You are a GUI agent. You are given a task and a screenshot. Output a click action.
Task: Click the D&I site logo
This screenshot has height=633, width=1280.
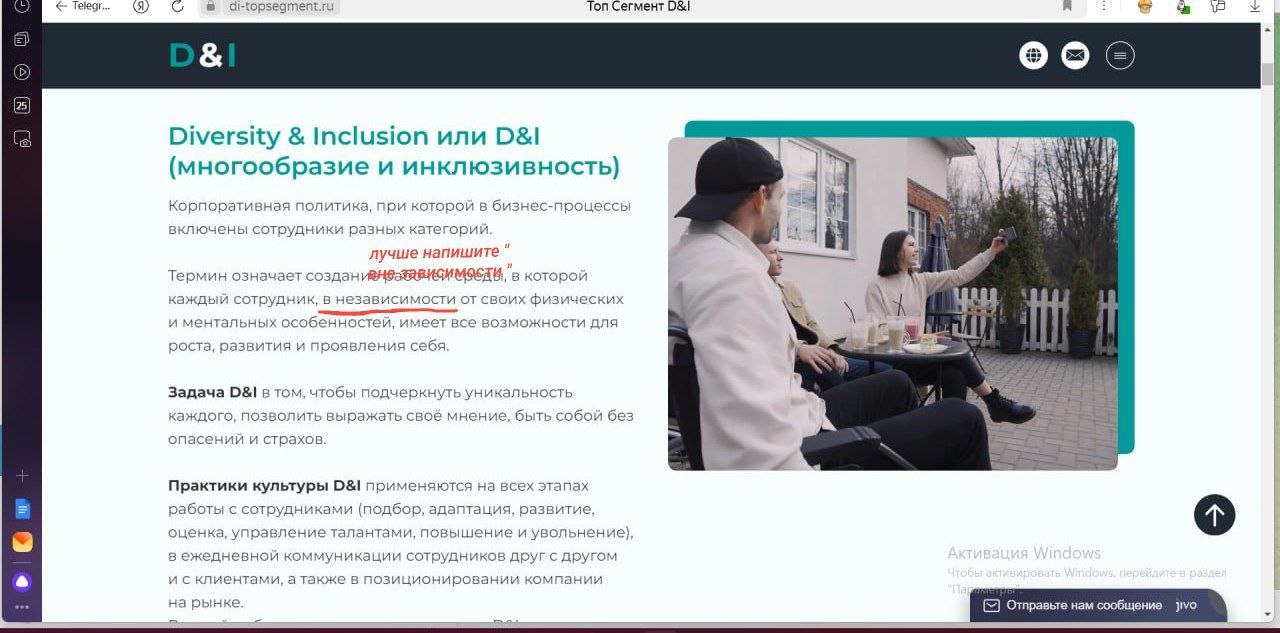[203, 55]
